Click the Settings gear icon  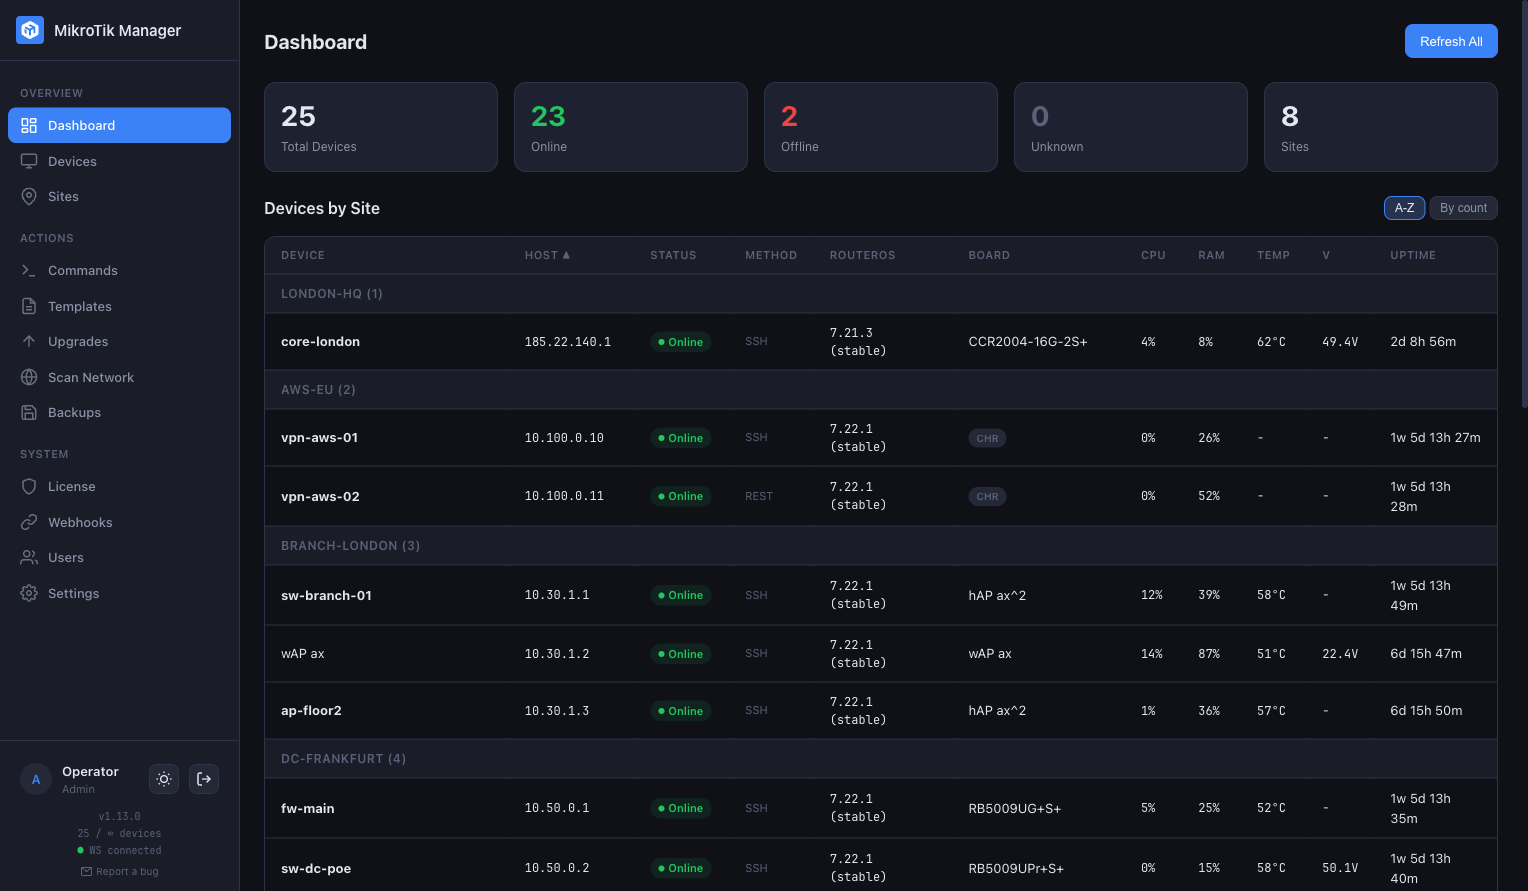[29, 593]
